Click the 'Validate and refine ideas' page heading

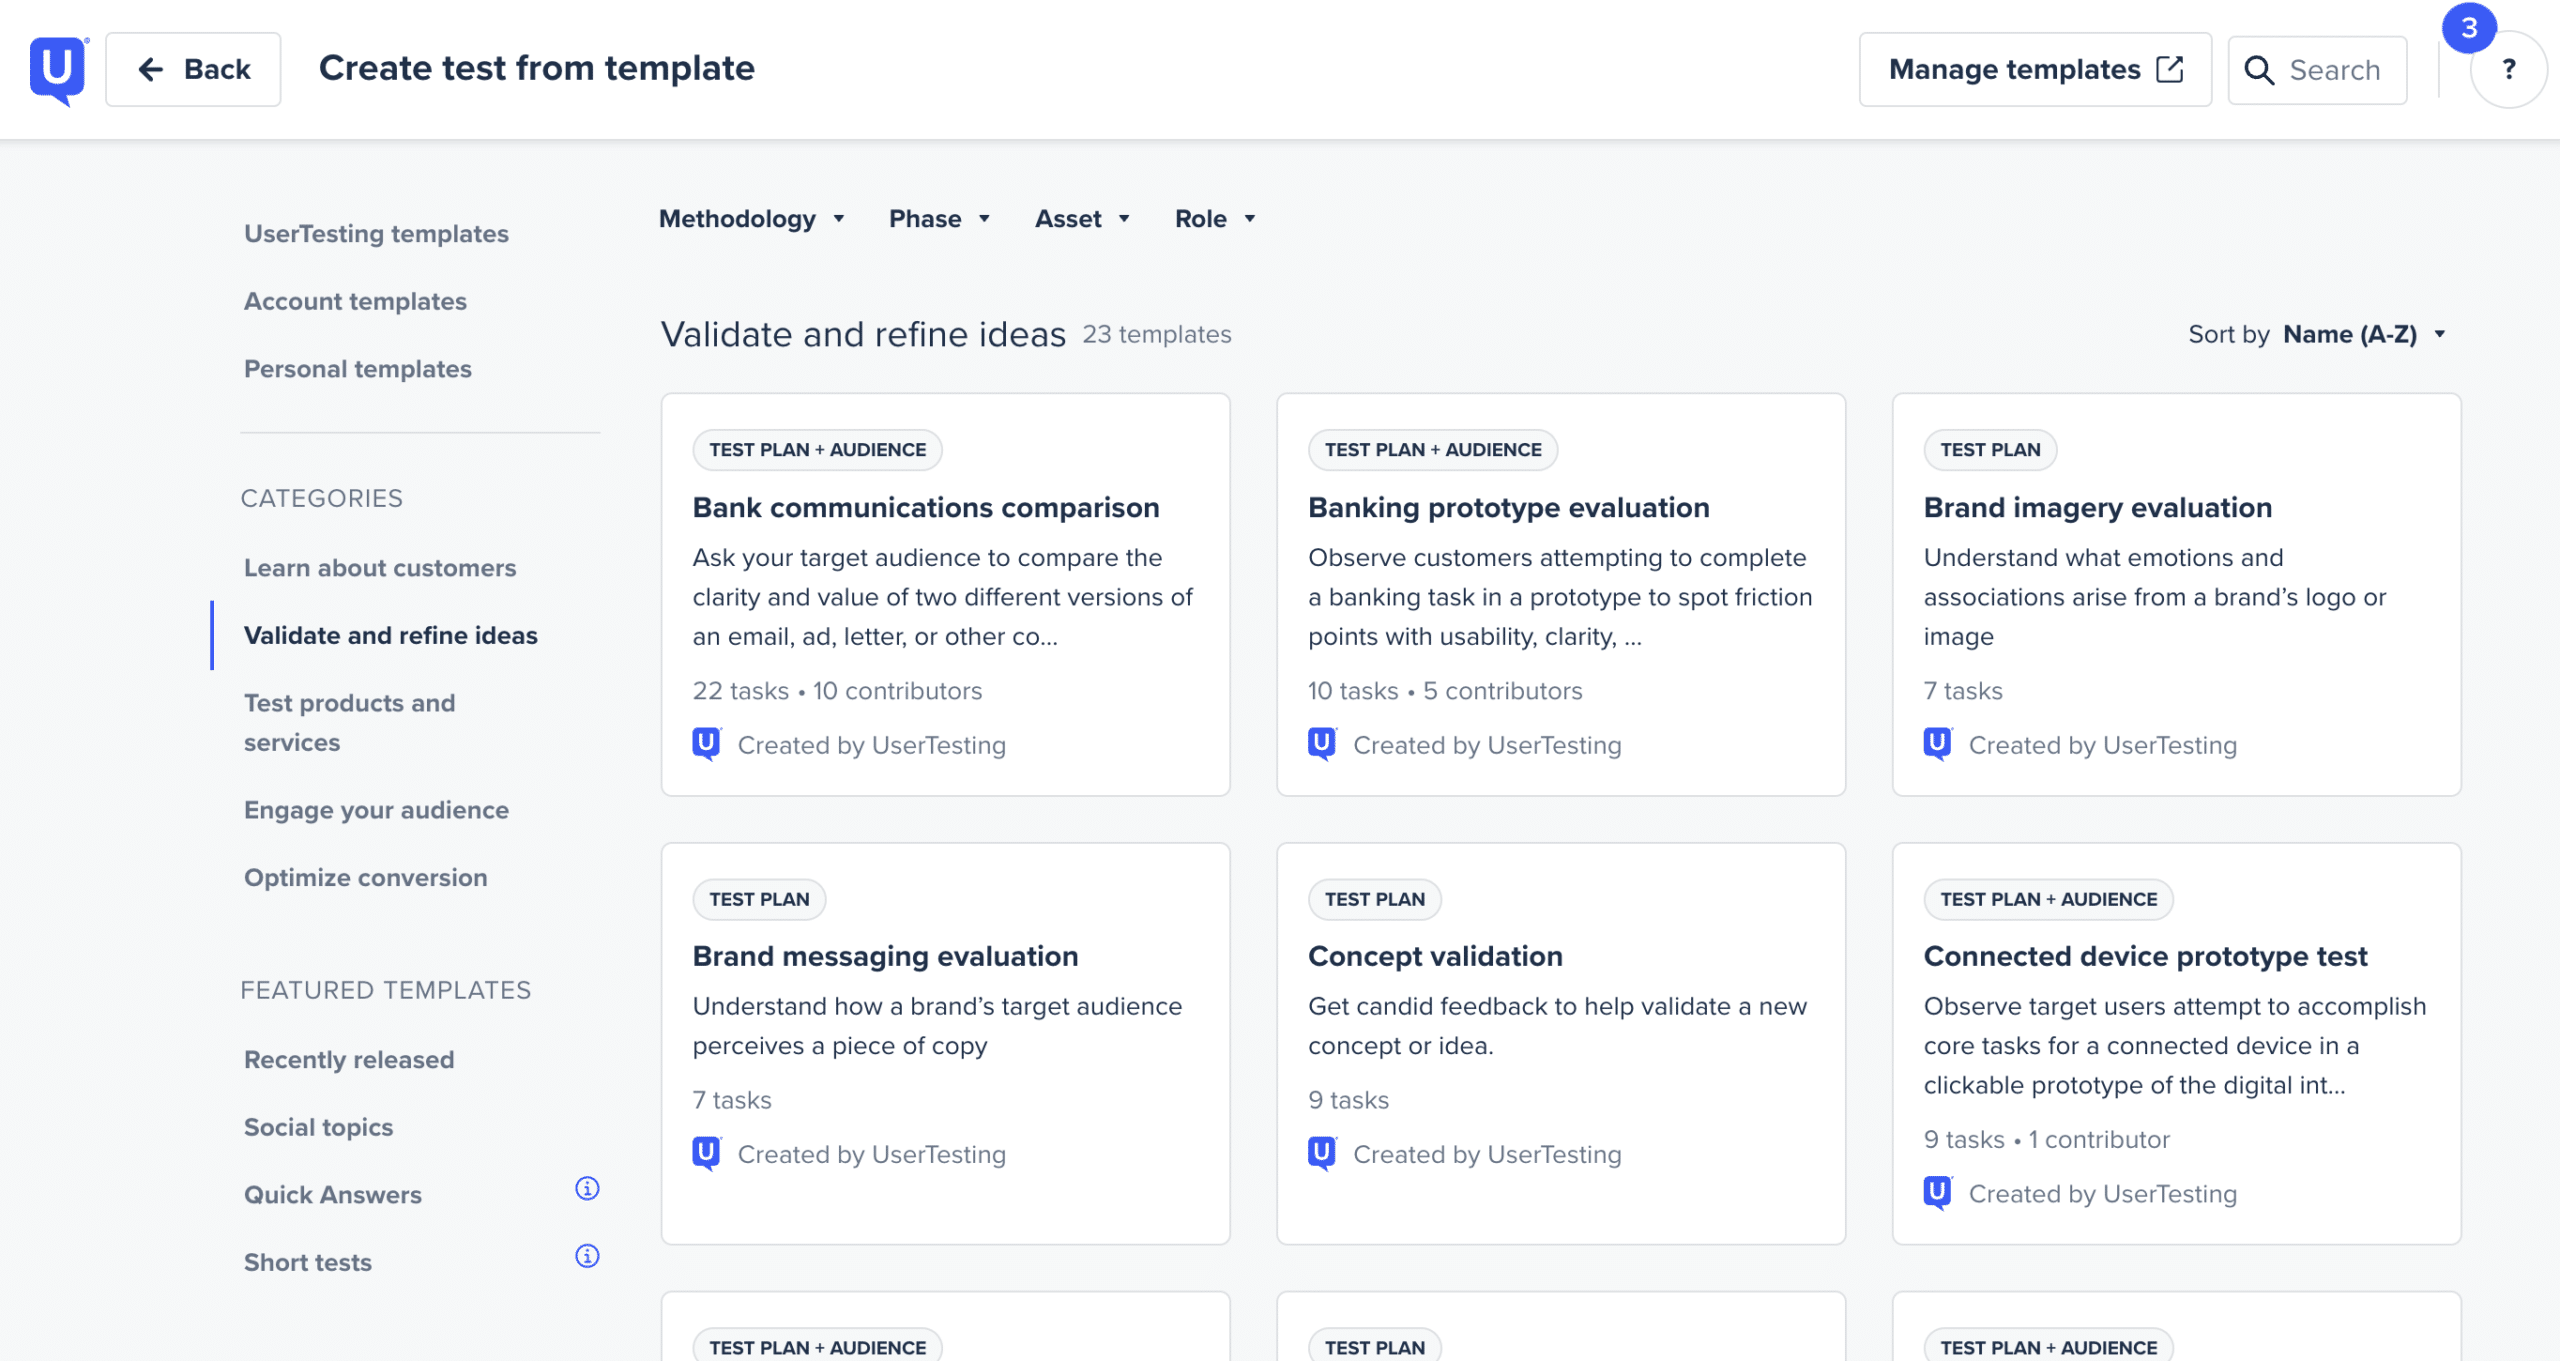pos(863,334)
